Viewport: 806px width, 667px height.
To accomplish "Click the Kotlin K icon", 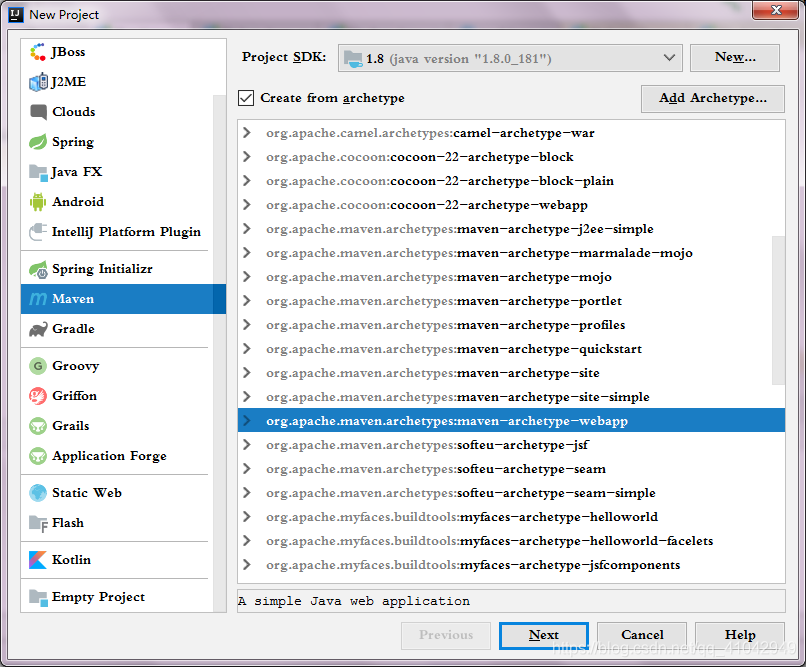I will (38, 560).
